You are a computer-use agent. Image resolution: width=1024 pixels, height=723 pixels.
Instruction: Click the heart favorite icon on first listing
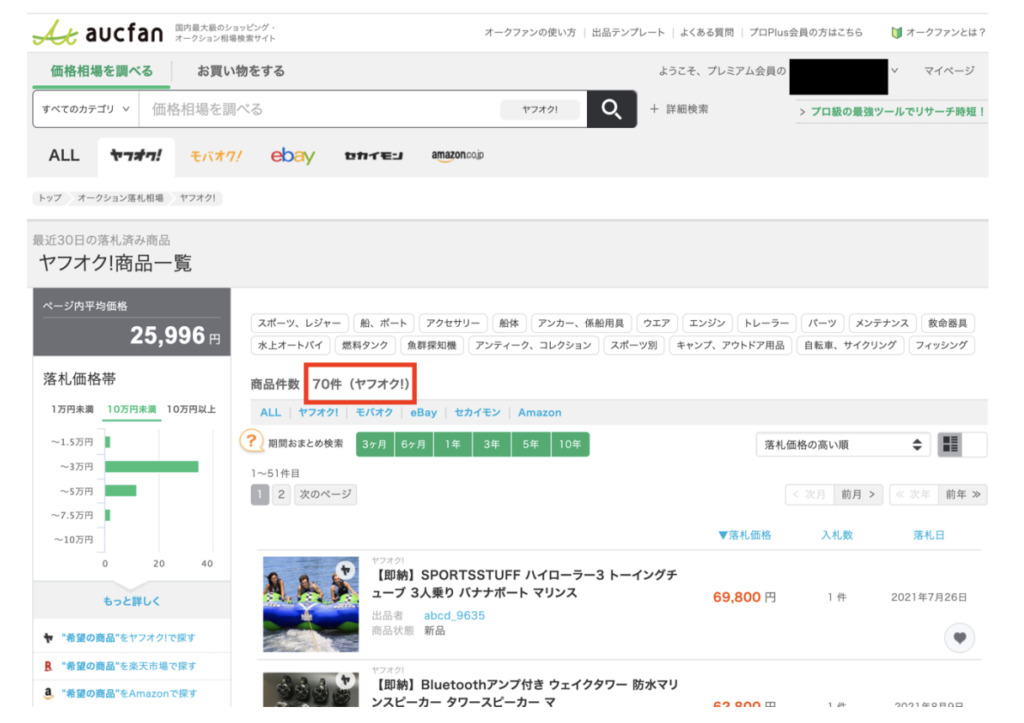959,638
